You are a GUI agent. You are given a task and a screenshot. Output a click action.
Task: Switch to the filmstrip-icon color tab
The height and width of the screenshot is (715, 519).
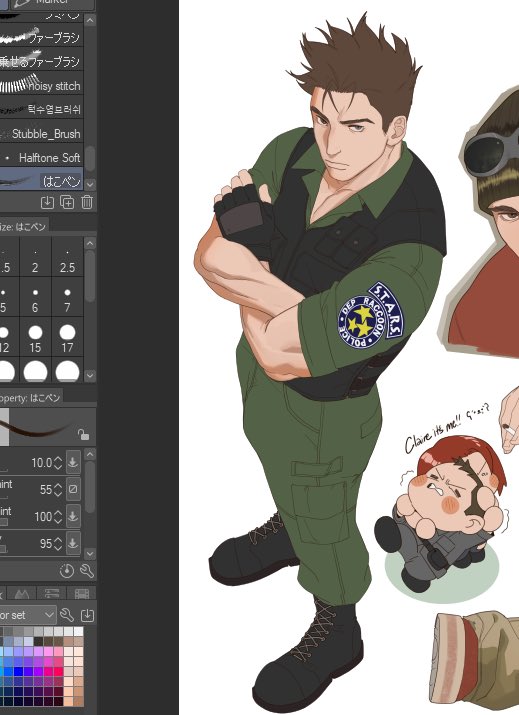click(x=82, y=593)
